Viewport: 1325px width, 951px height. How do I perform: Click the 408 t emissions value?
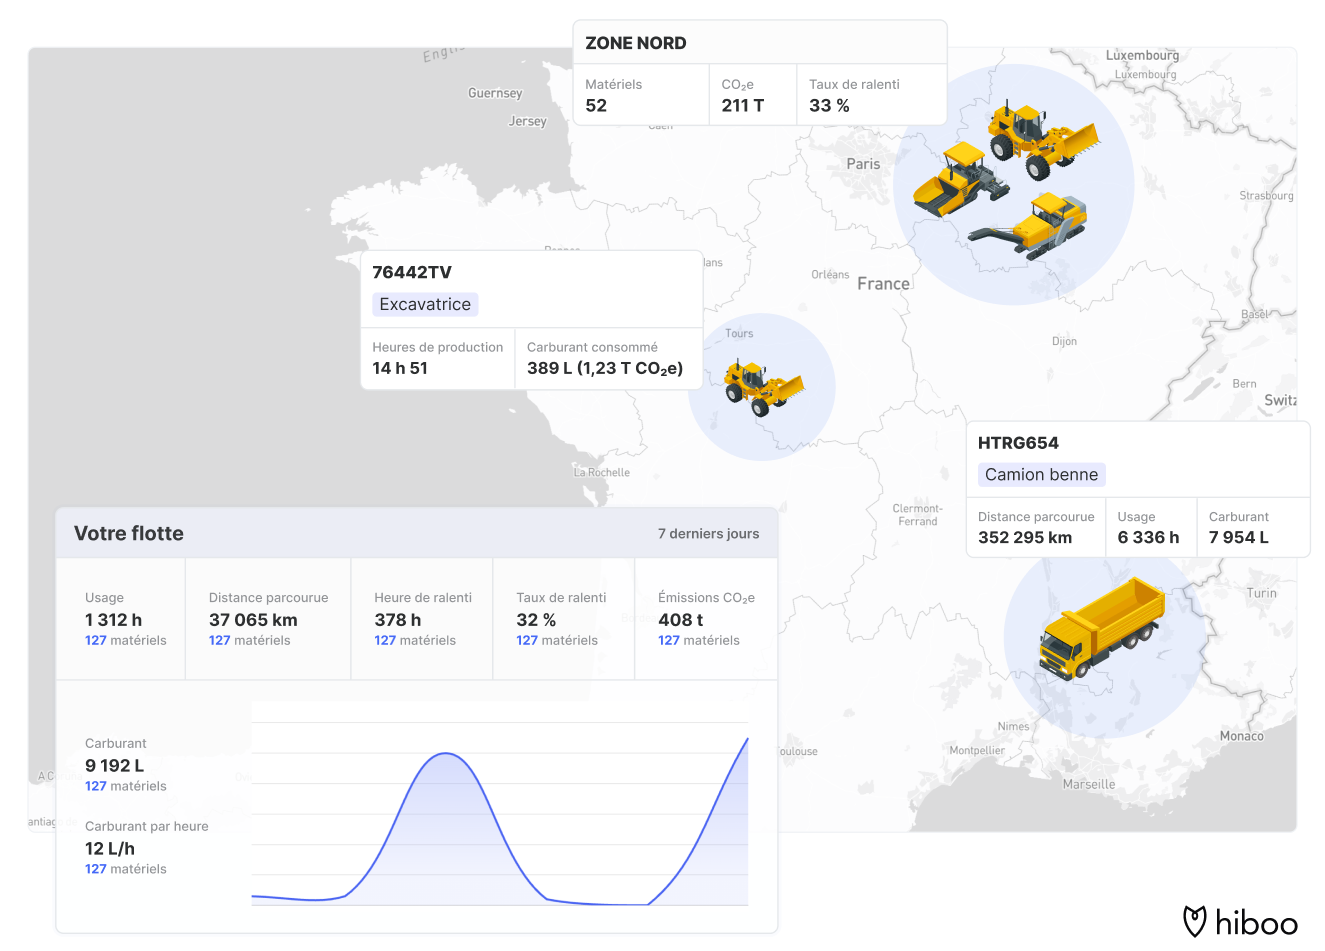tap(680, 620)
